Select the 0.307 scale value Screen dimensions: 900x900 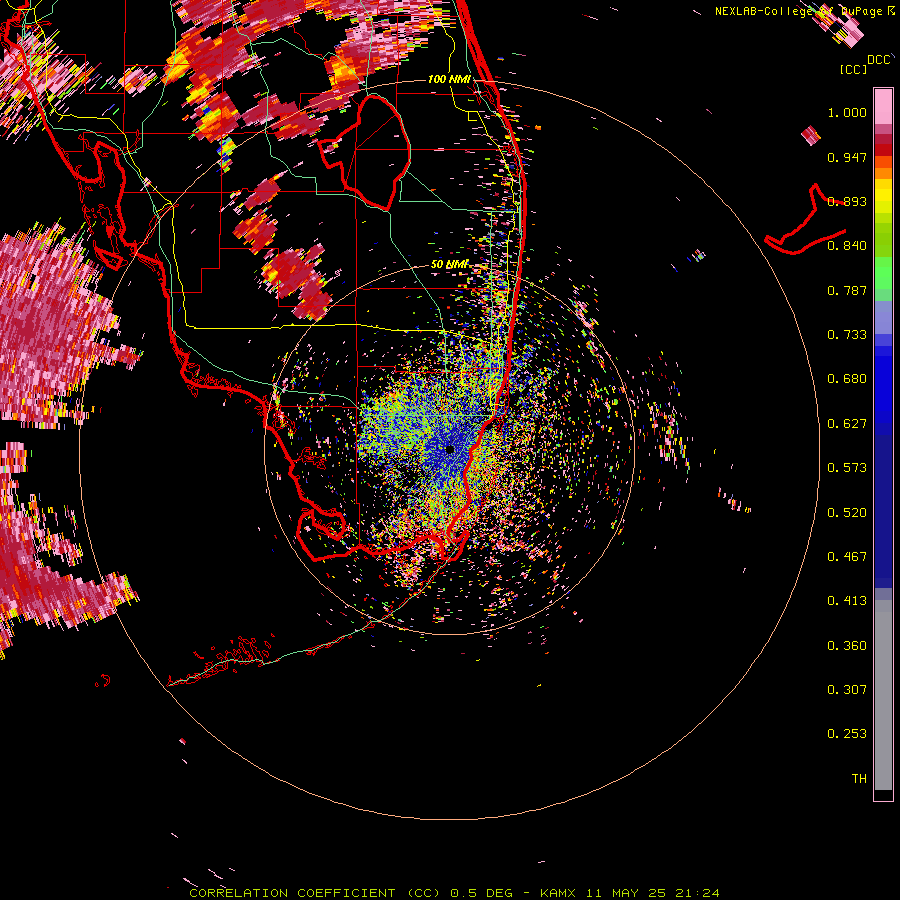(x=847, y=690)
